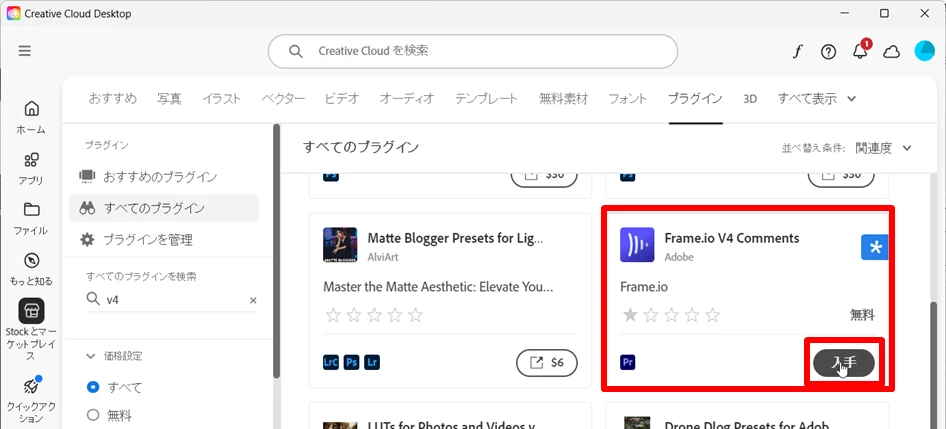Click the 無料 price label on Frame.io card

click(862, 315)
